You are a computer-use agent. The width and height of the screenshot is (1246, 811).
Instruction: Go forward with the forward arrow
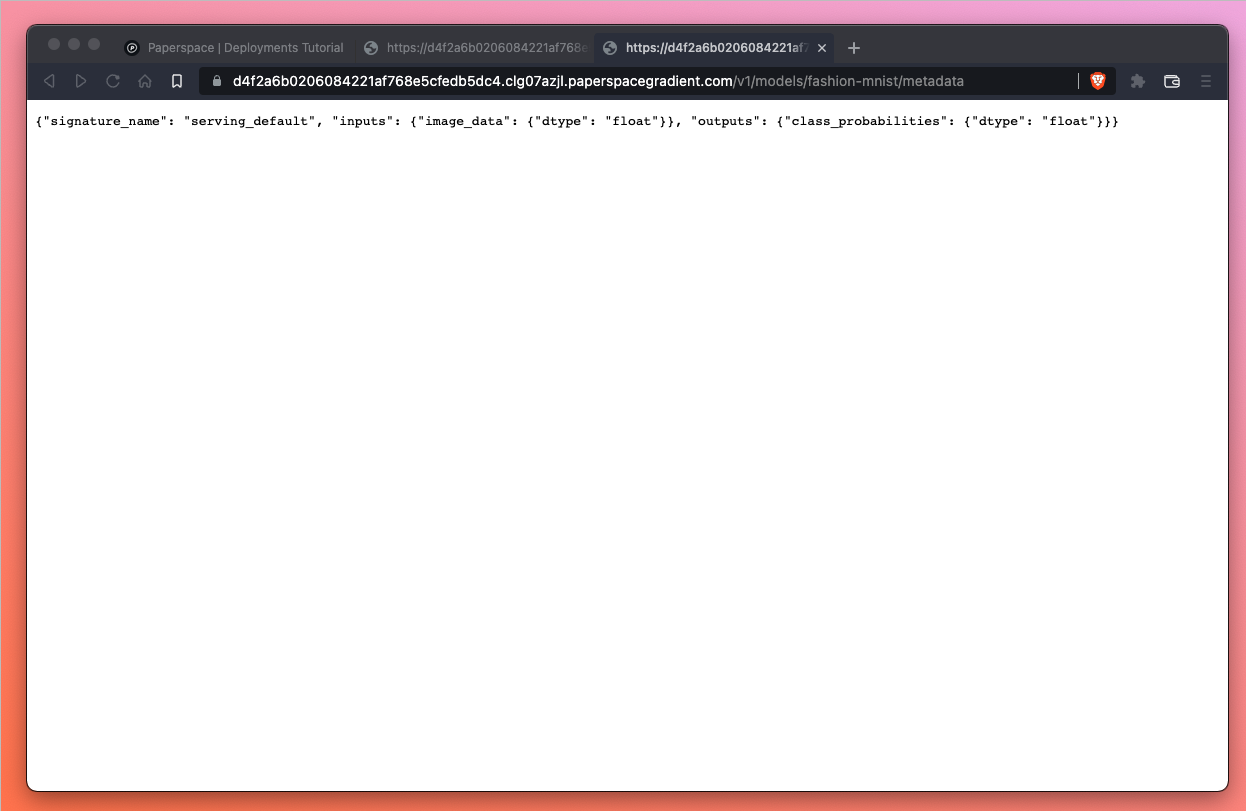[81, 81]
